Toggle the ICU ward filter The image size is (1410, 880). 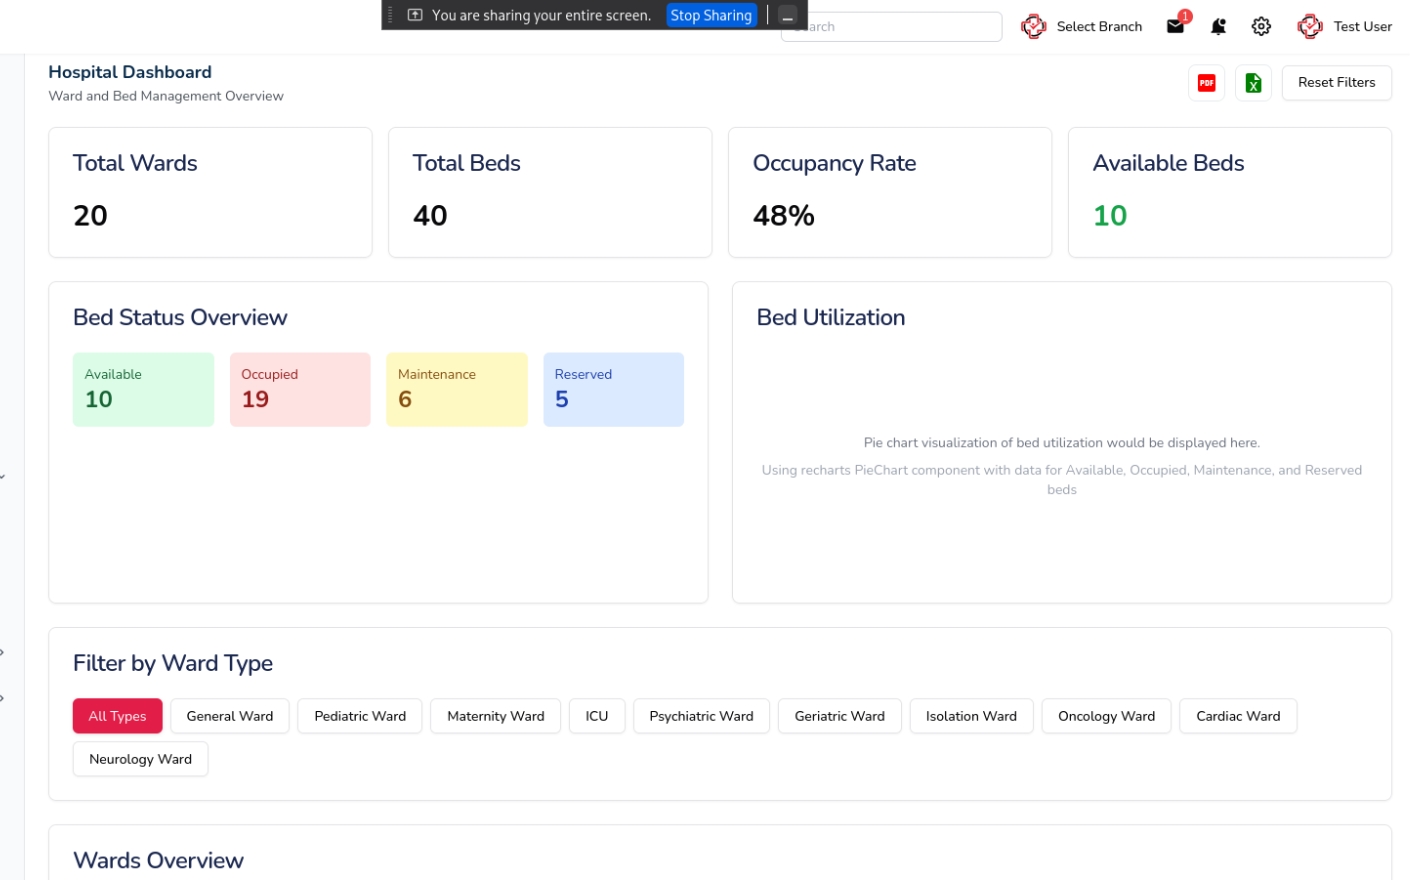coord(596,716)
